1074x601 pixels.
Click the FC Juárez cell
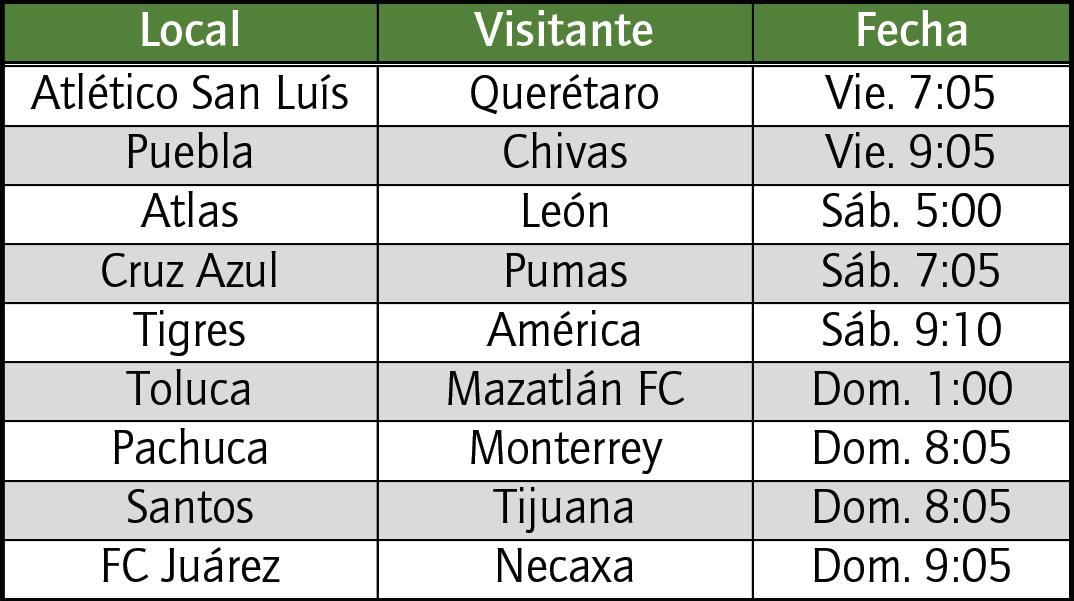pyautogui.click(x=190, y=569)
